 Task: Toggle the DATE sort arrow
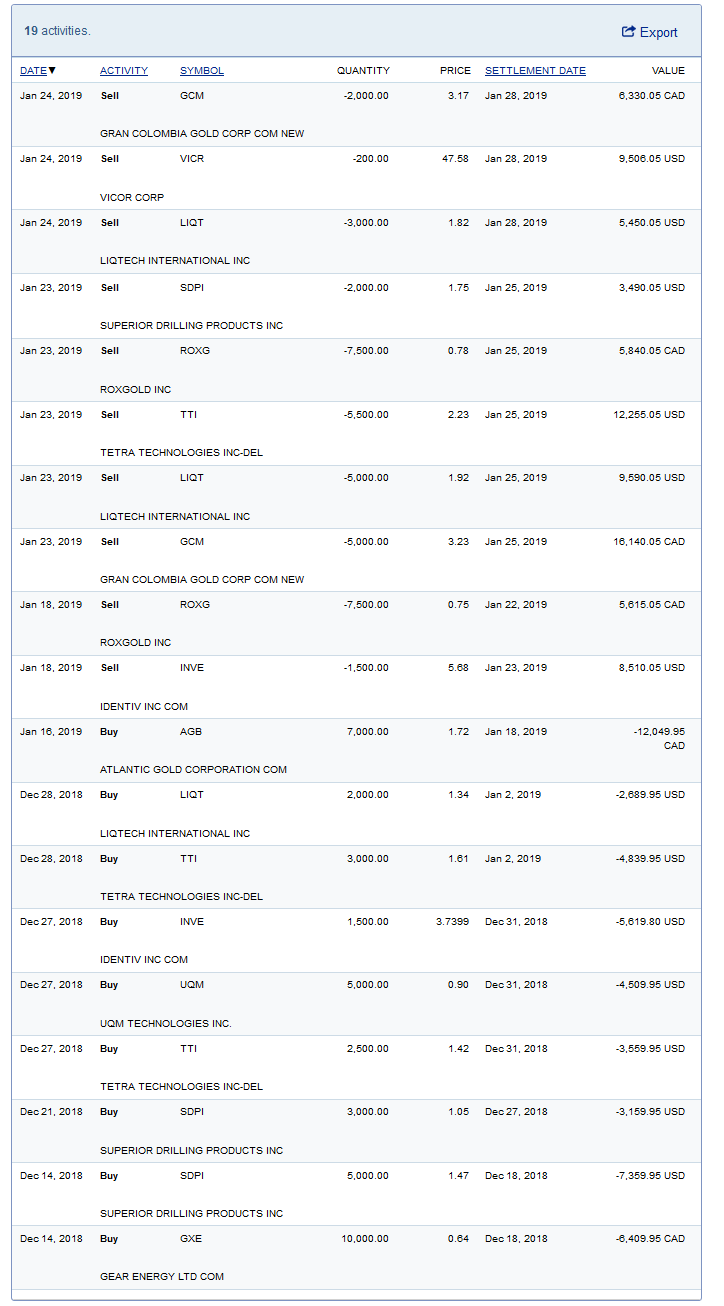click(52, 71)
